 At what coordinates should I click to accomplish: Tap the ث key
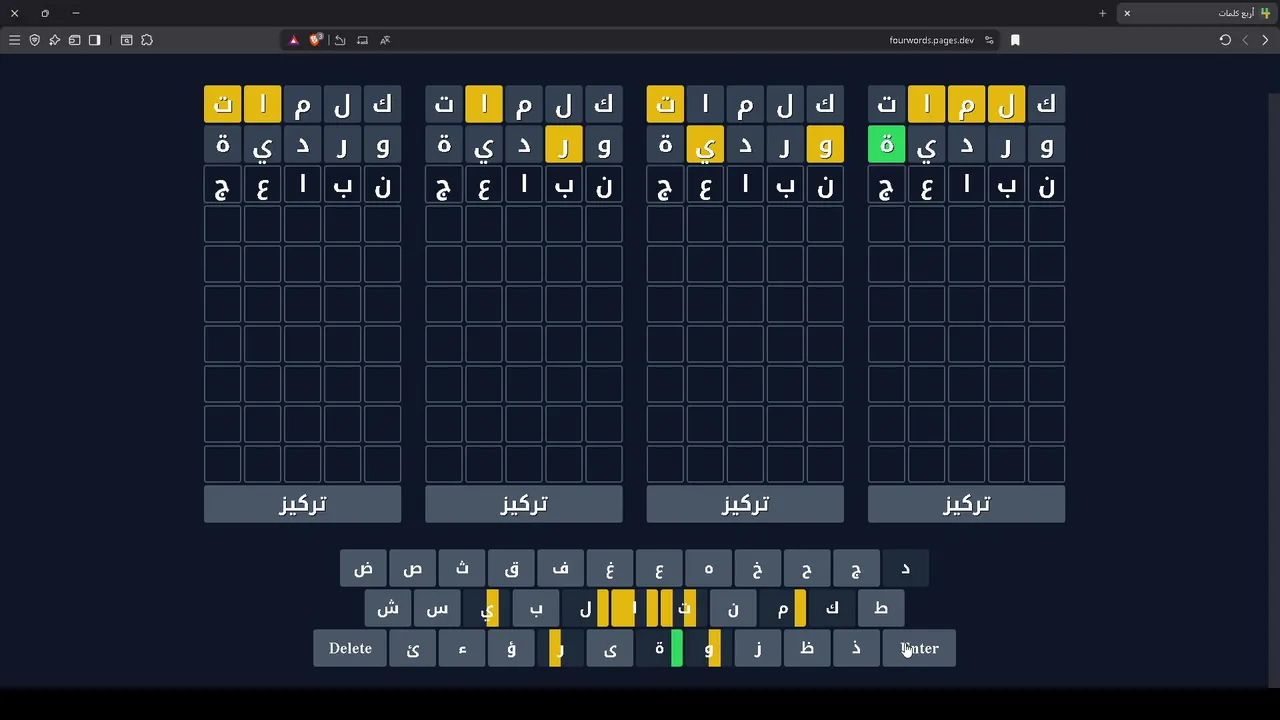coord(462,568)
